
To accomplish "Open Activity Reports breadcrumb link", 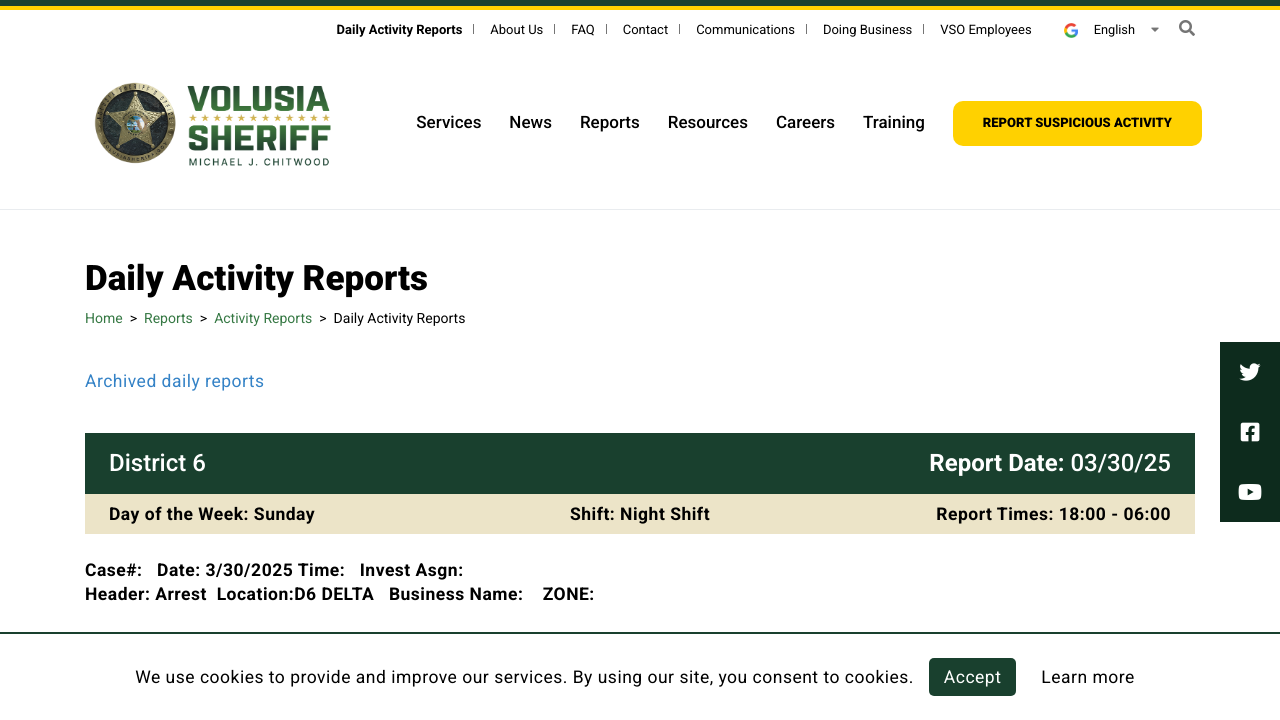I will pyautogui.click(x=262, y=318).
